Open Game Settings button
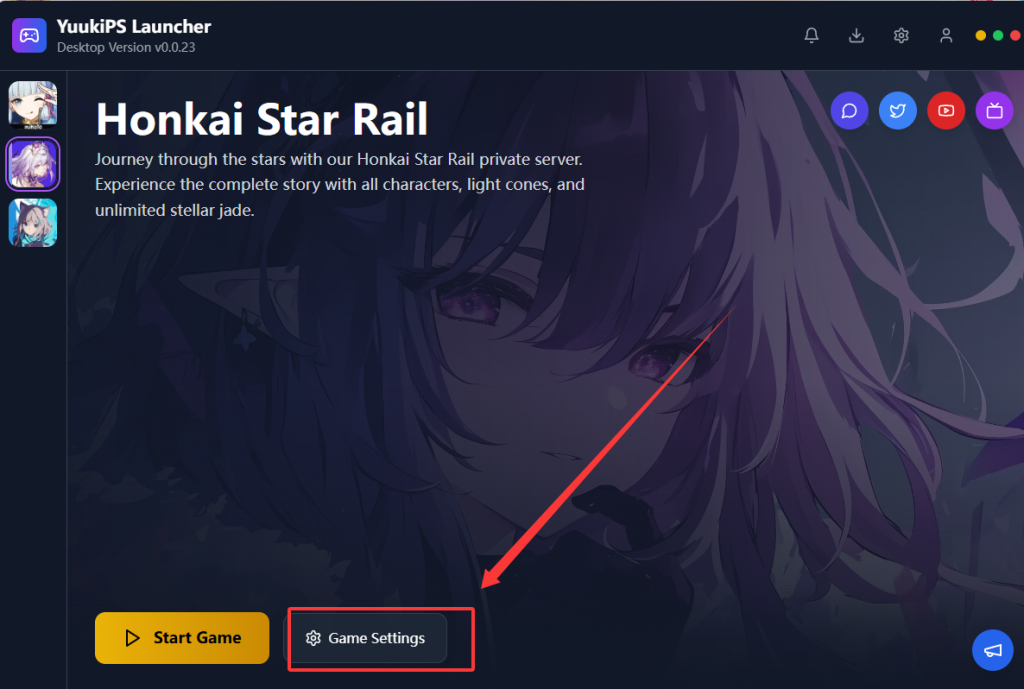The height and width of the screenshot is (689, 1024). tap(366, 637)
